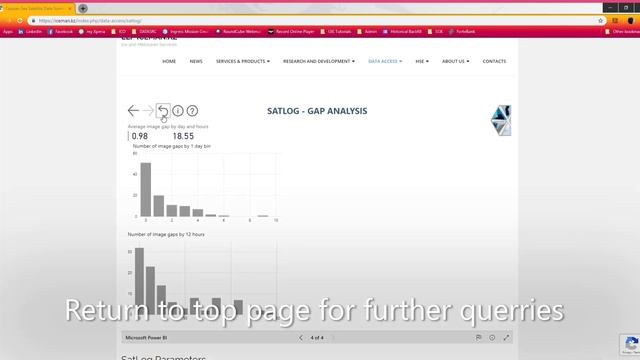Image resolution: width=640 pixels, height=360 pixels.
Task: Click the triangular logo beside the report title
Action: (x=501, y=120)
